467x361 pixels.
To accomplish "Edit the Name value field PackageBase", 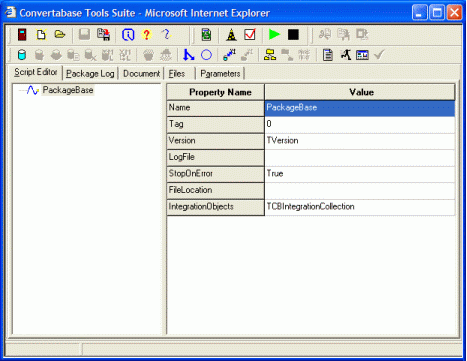I will click(360, 108).
